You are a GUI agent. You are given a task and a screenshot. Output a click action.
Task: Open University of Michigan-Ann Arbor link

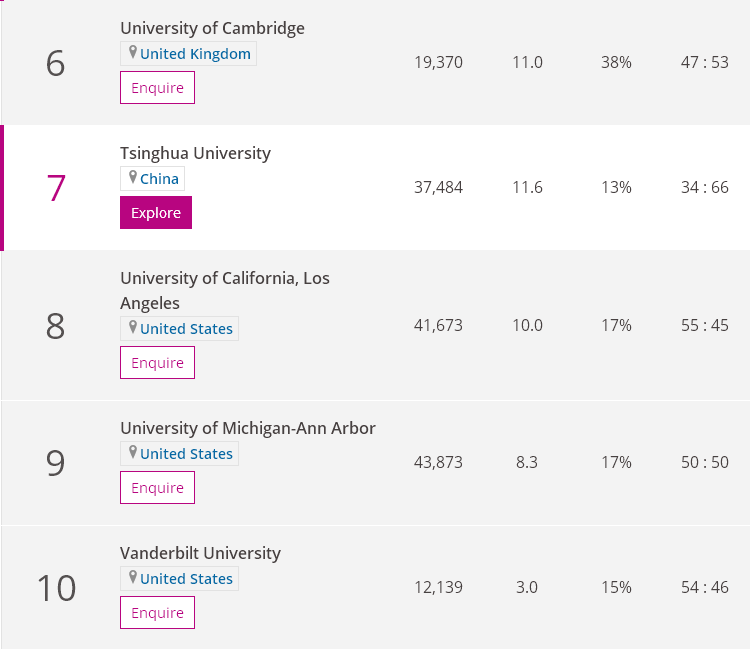pos(247,428)
